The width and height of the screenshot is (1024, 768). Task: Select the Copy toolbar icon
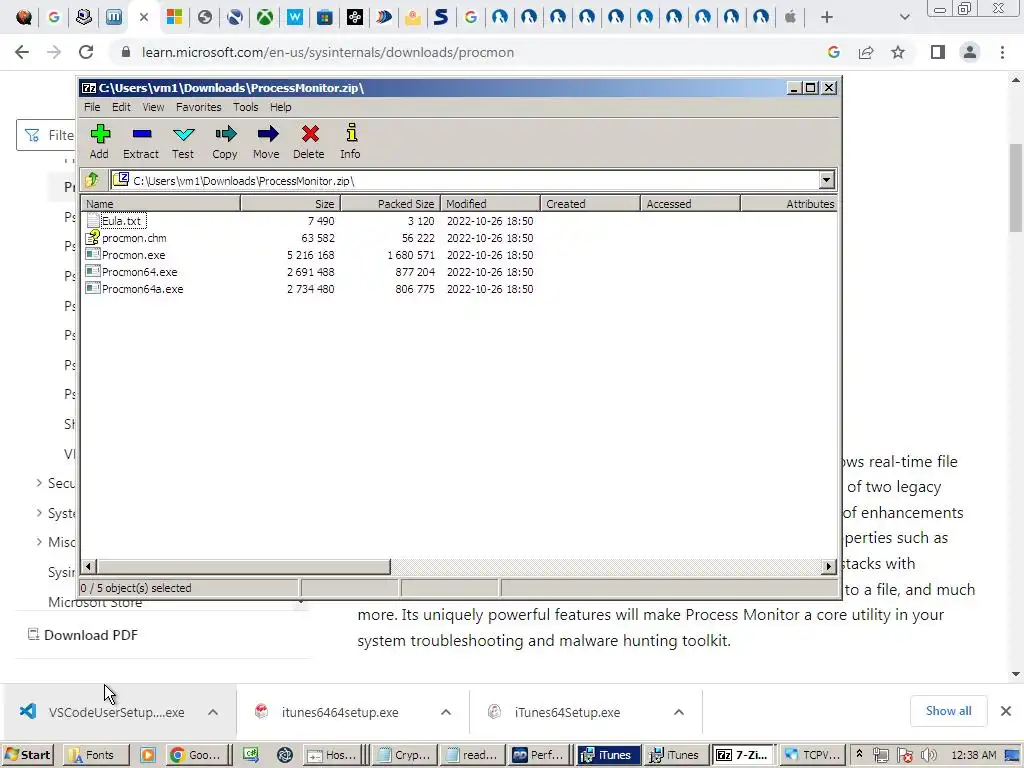click(x=225, y=141)
